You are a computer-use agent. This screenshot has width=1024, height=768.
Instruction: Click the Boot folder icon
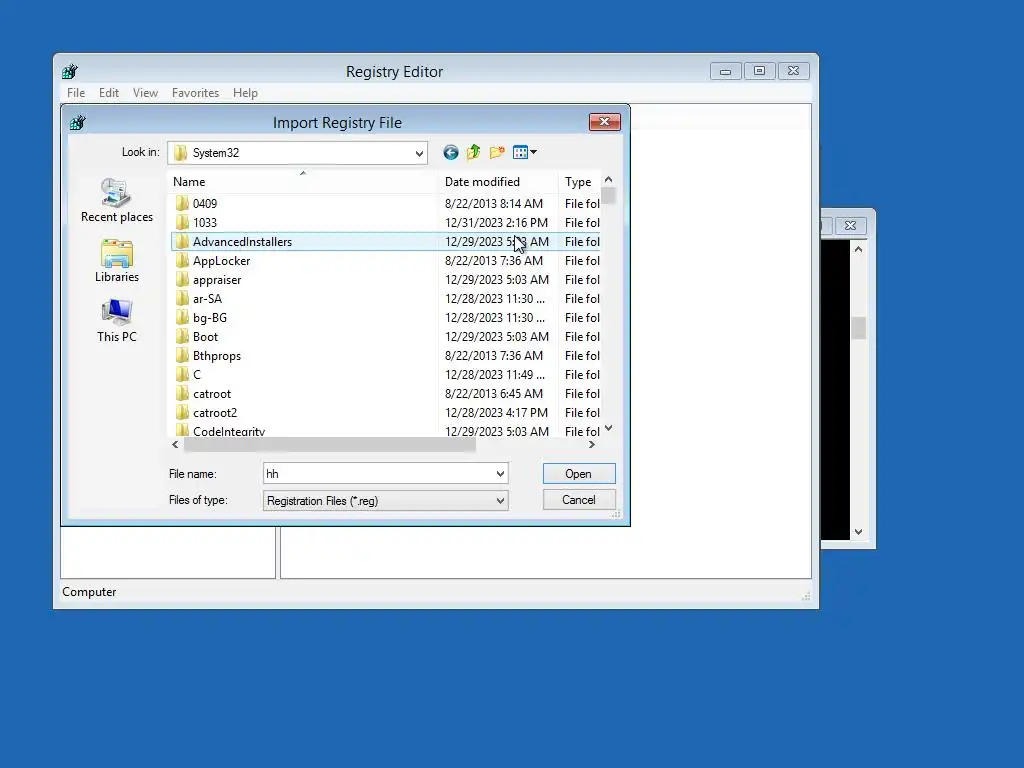point(182,337)
